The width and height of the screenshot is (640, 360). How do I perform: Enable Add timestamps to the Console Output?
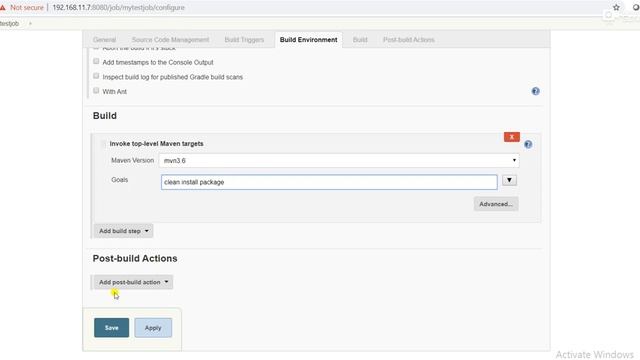96,61
